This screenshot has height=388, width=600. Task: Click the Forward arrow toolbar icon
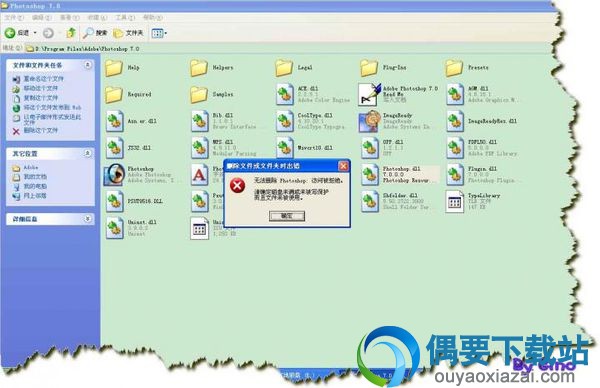point(48,33)
